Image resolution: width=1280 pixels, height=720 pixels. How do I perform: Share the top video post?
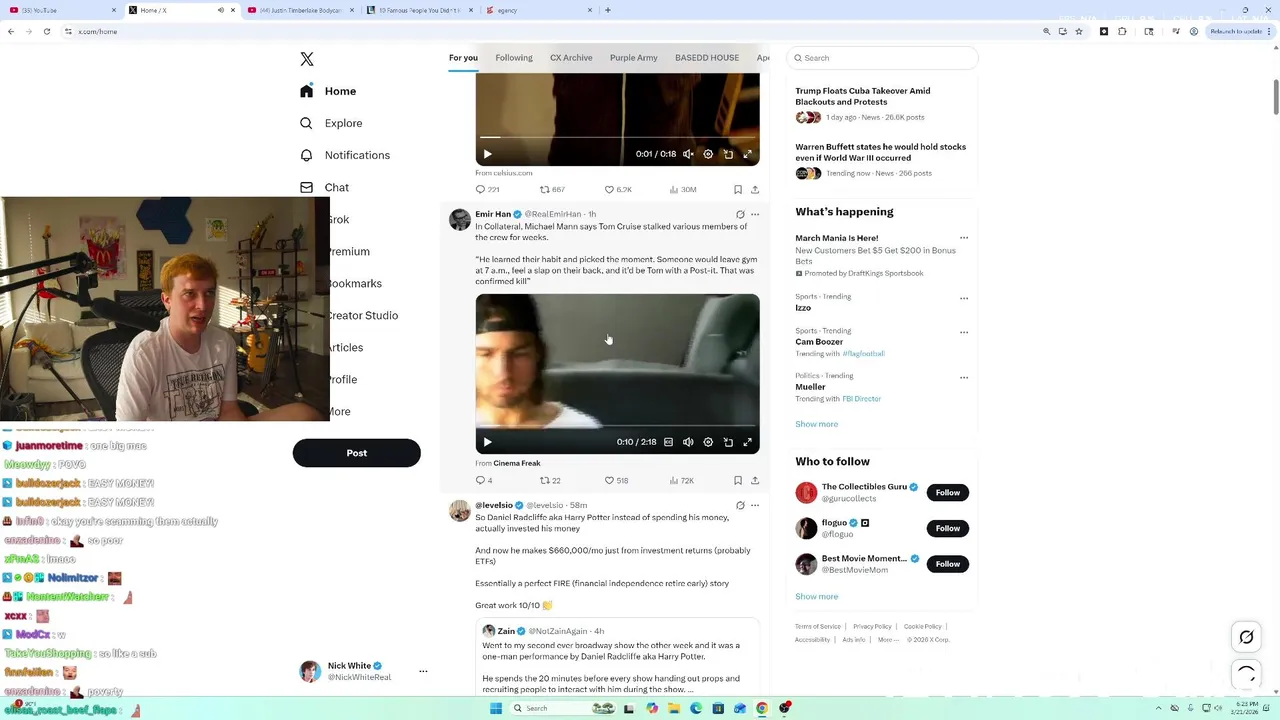pyautogui.click(x=755, y=189)
